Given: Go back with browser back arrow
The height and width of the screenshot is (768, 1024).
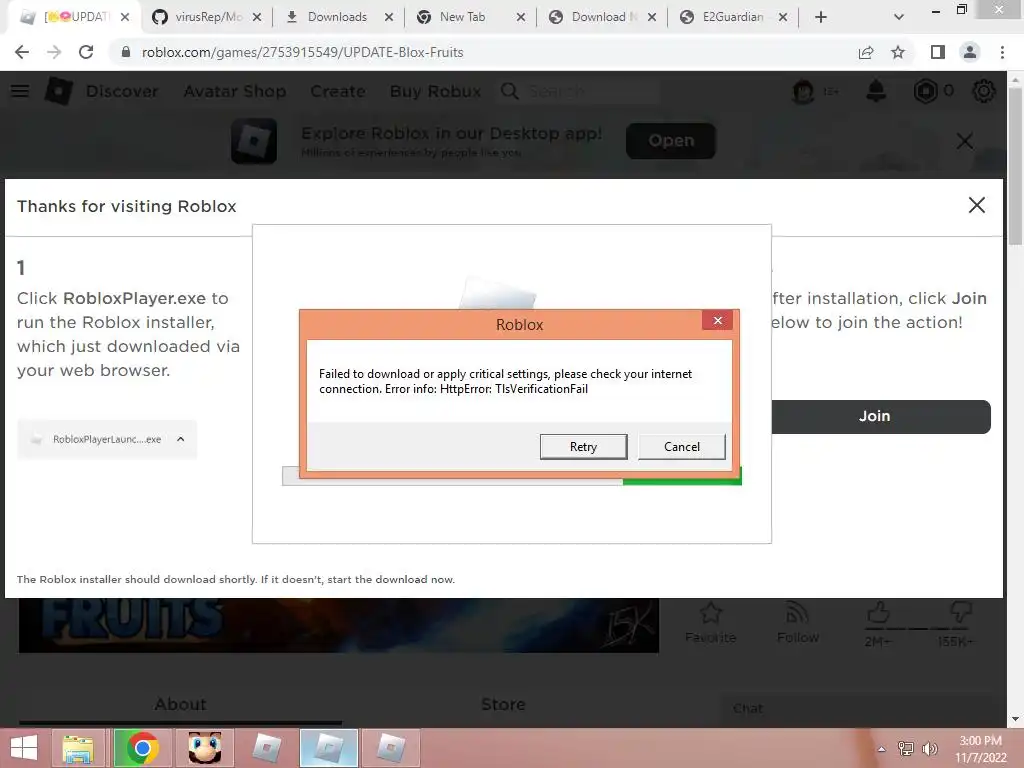Looking at the screenshot, I should 22,52.
